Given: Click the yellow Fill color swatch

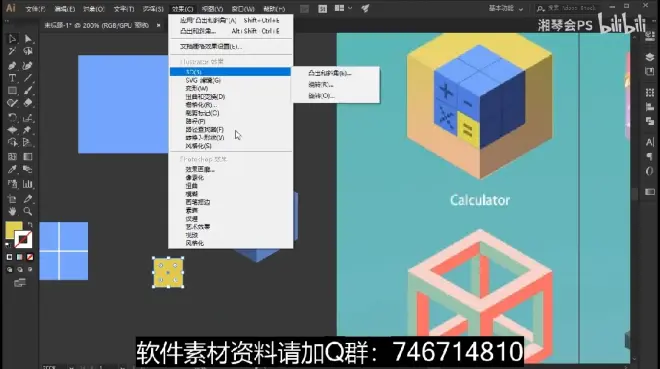Looking at the screenshot, I should click(x=13, y=230).
